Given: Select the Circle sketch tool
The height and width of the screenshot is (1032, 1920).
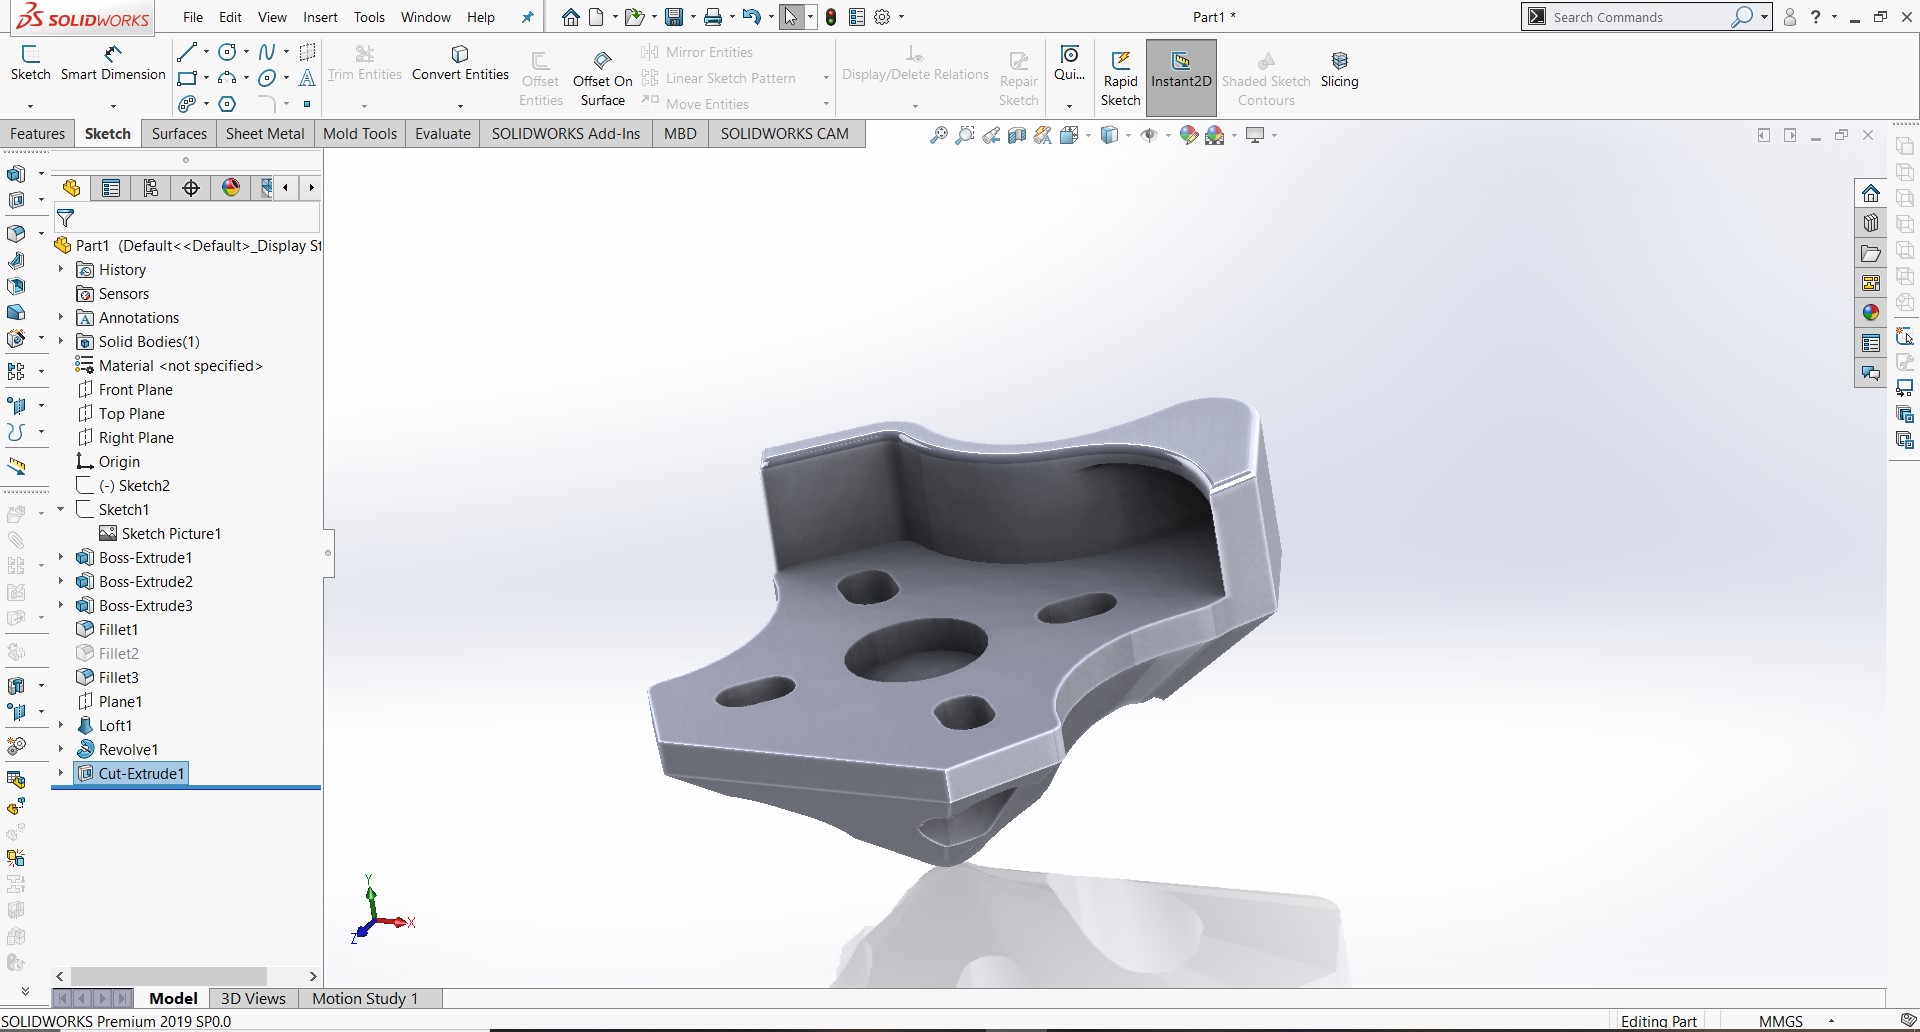Looking at the screenshot, I should 228,52.
